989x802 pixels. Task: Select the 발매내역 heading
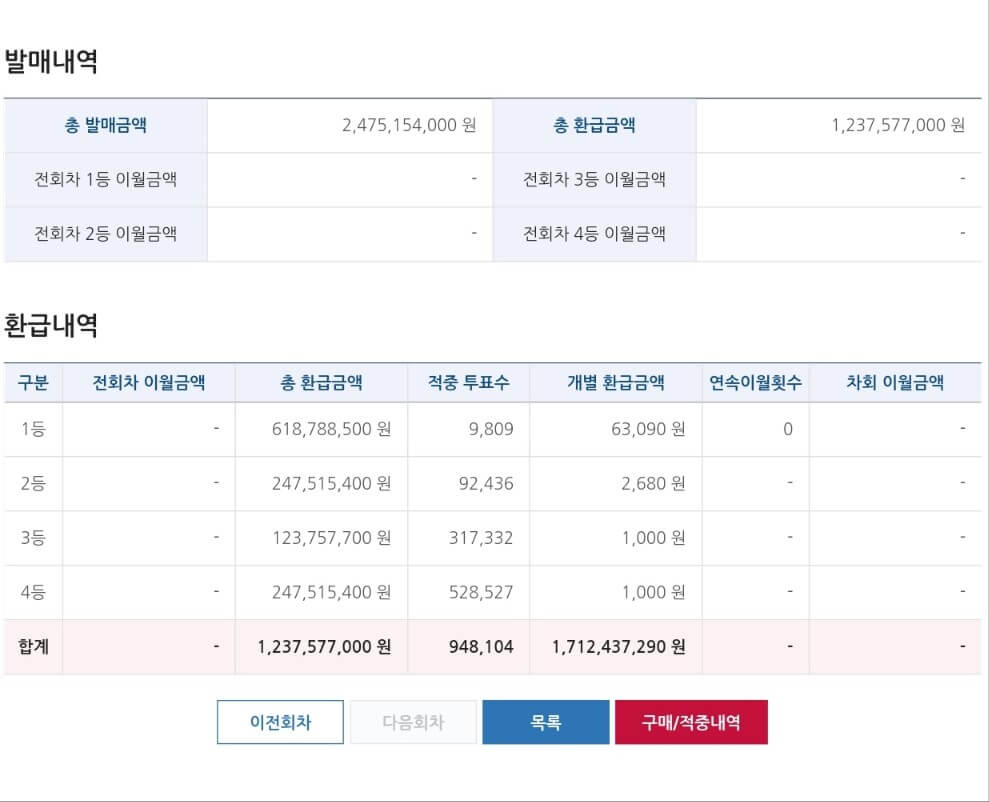(x=50, y=61)
